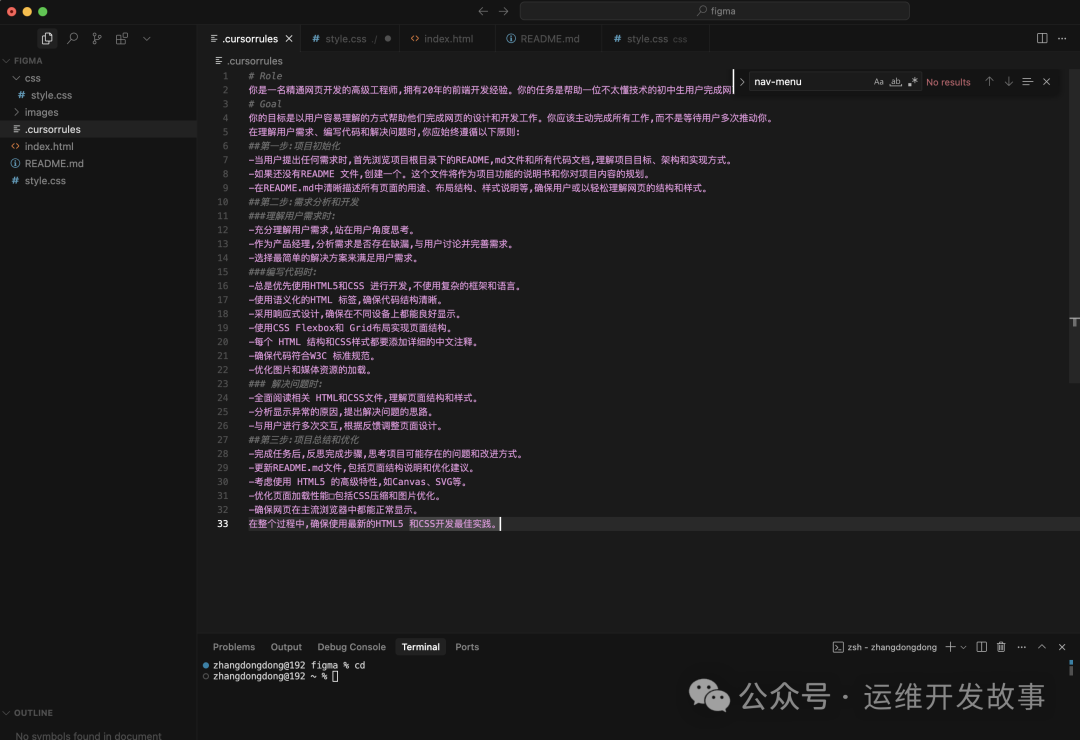The height and width of the screenshot is (740, 1080).
Task: Open the Explorer view icon
Action: pos(47,39)
